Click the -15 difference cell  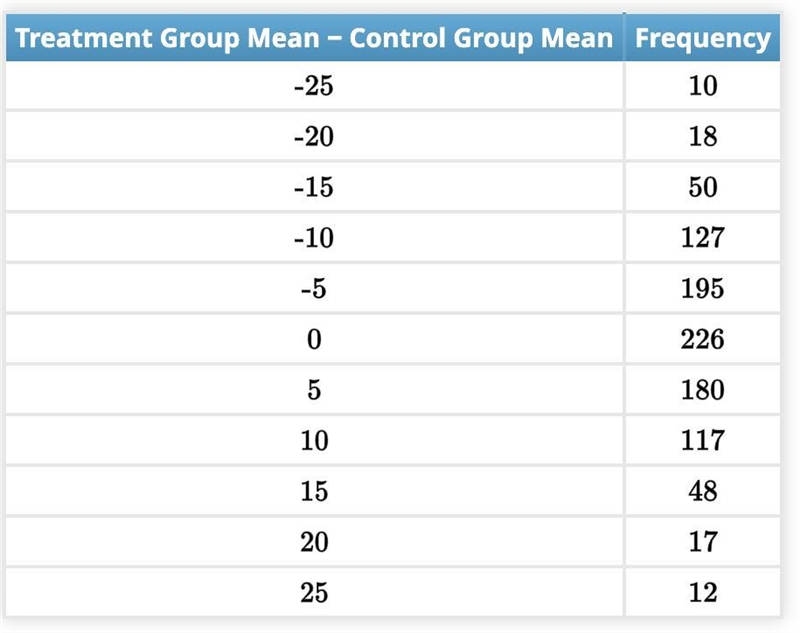(314, 187)
